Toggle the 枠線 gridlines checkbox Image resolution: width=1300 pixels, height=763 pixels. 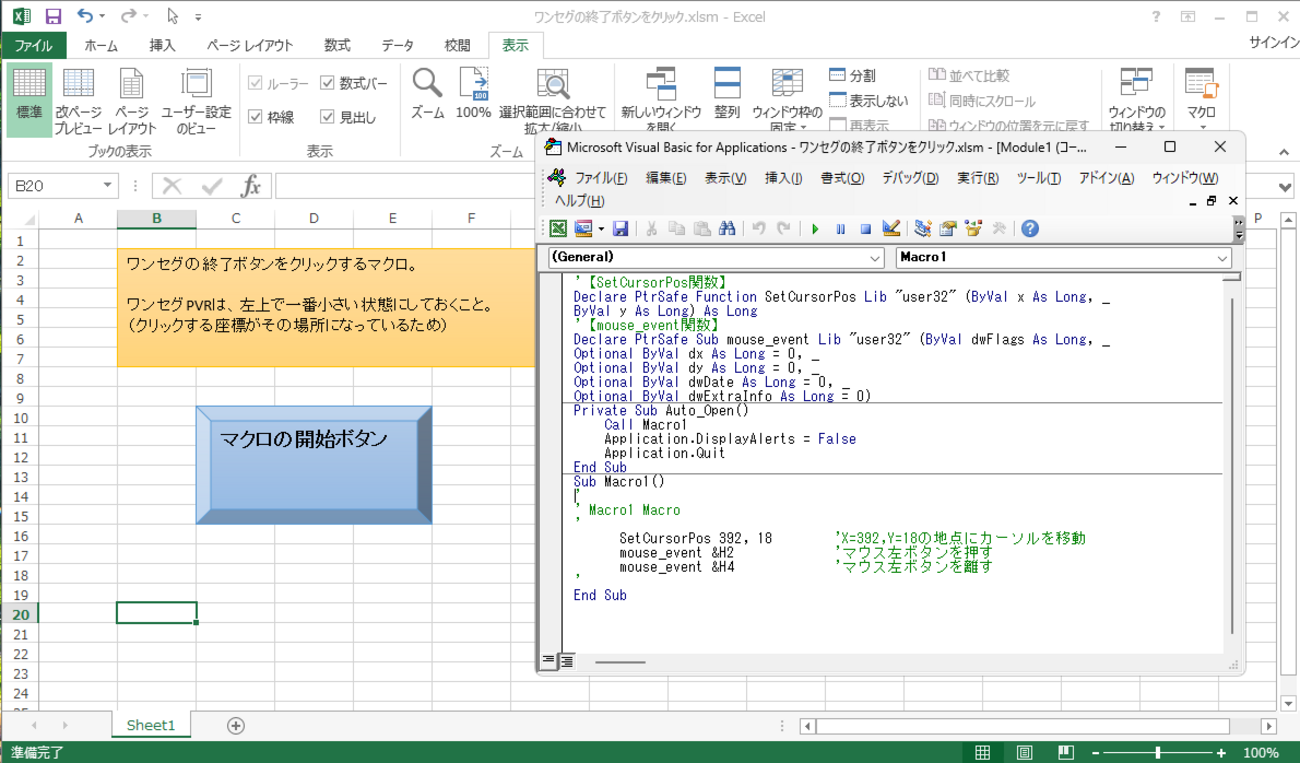click(255, 117)
